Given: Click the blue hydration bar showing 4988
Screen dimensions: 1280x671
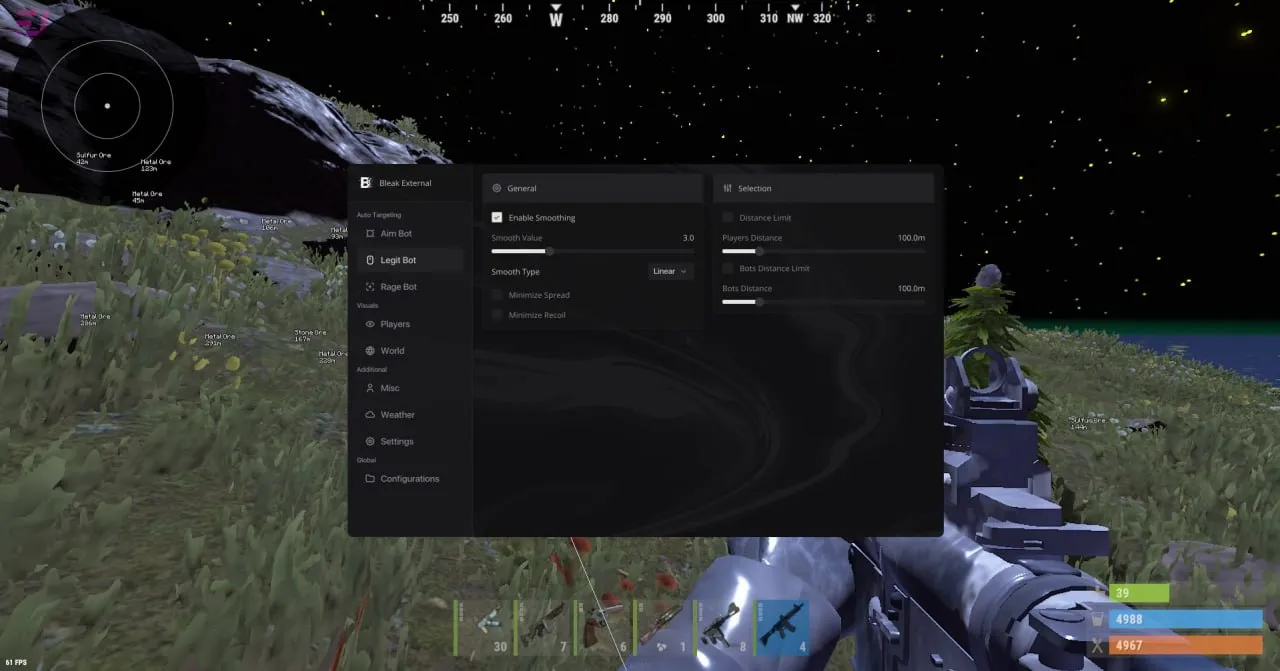Looking at the screenshot, I should (x=1186, y=619).
